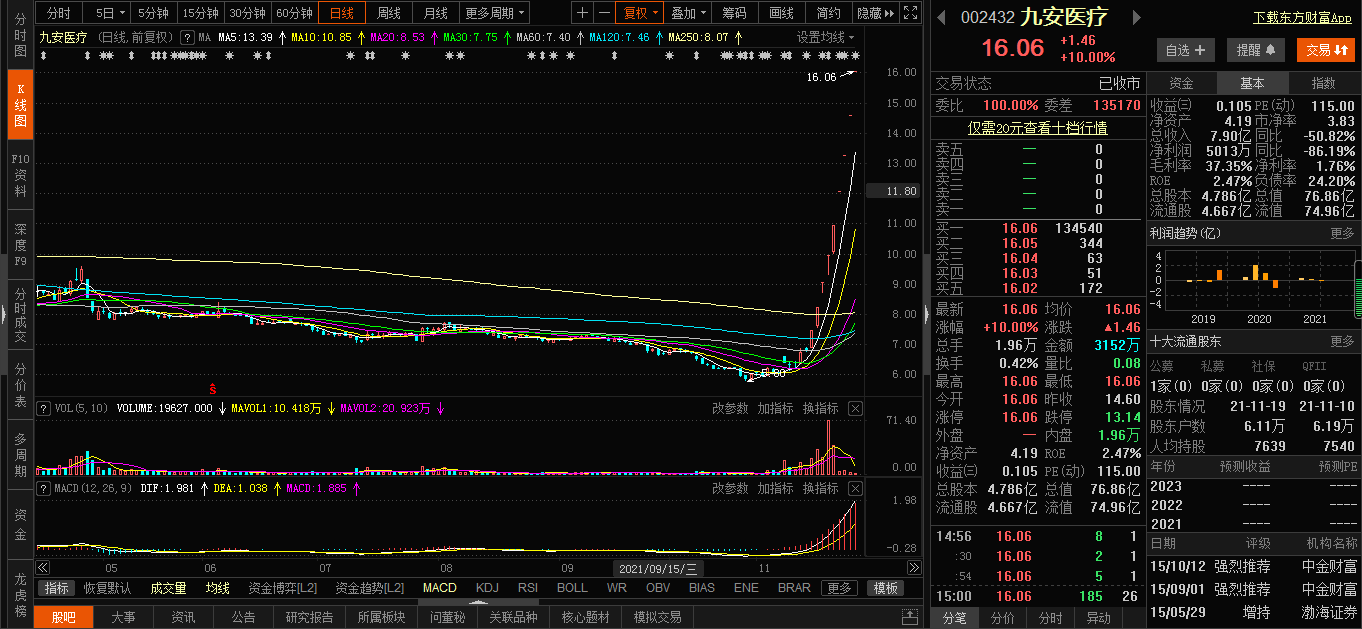The width and height of the screenshot is (1362, 629).
Task: Select the MACD indicator in indicator bar
Action: click(x=440, y=588)
